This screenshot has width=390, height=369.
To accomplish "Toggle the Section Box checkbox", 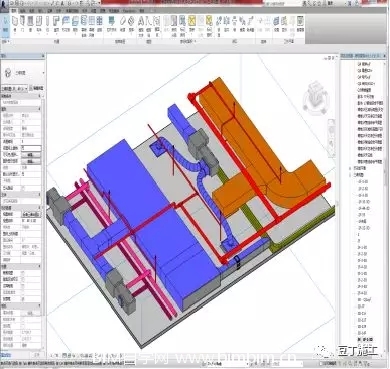I will (23, 299).
